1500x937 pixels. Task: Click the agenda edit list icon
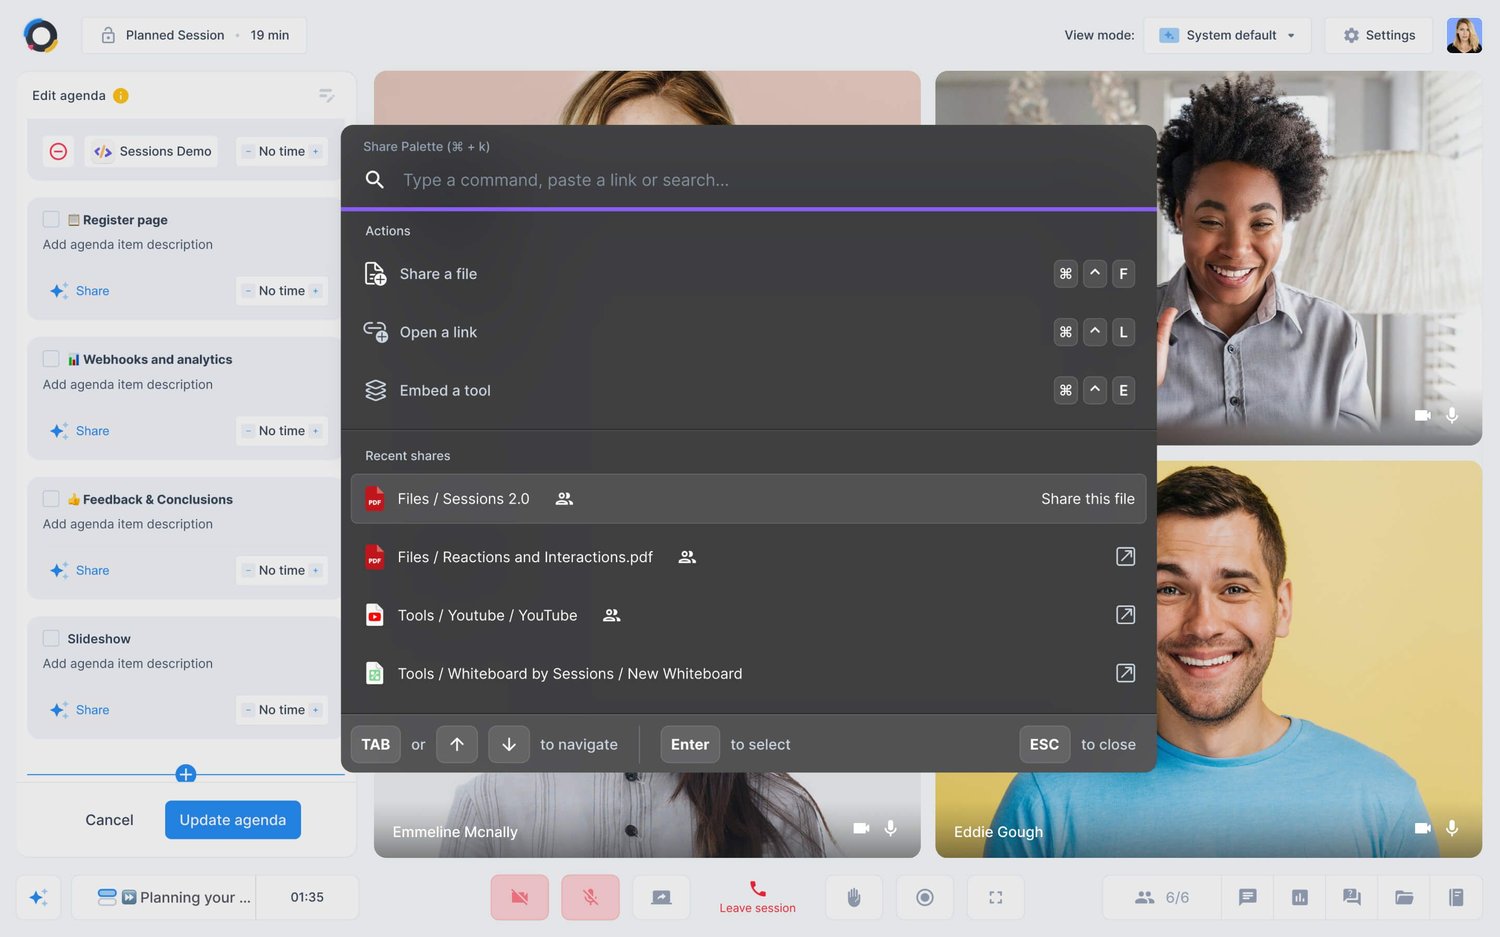coord(326,95)
